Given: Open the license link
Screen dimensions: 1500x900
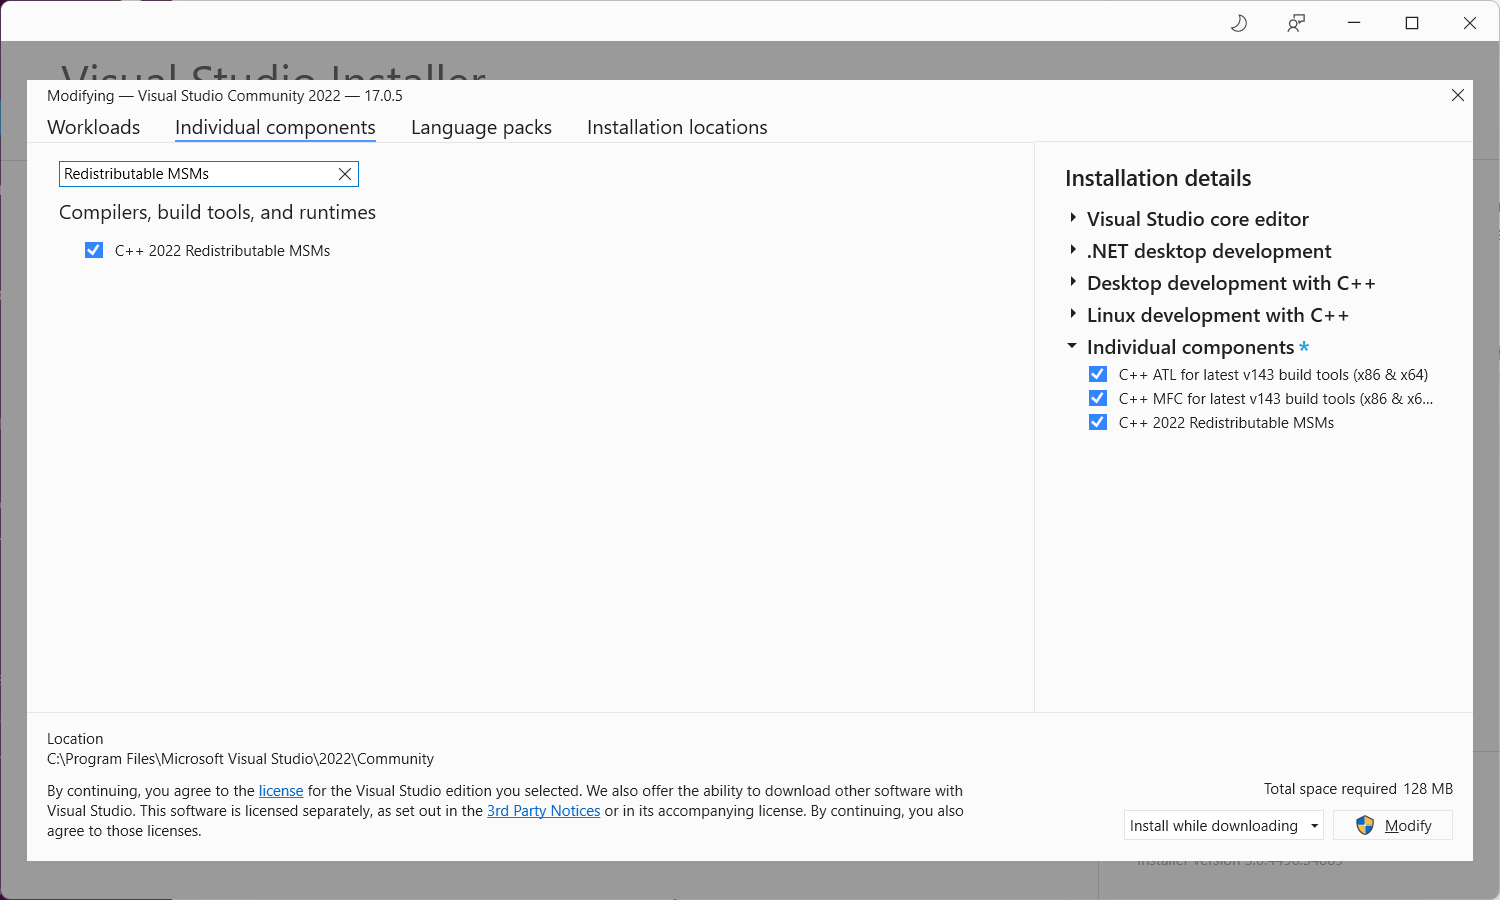Looking at the screenshot, I should (281, 791).
